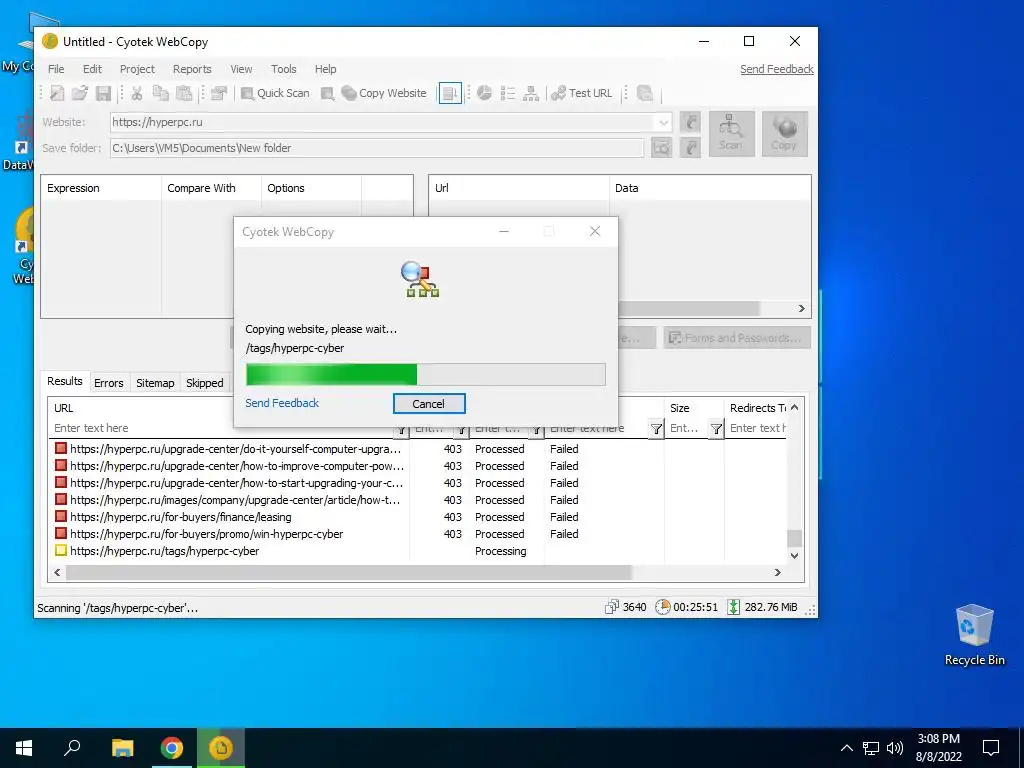Click the yellow status icon of tags/hyperpc-cyber row
1024x768 pixels.
[61, 551]
